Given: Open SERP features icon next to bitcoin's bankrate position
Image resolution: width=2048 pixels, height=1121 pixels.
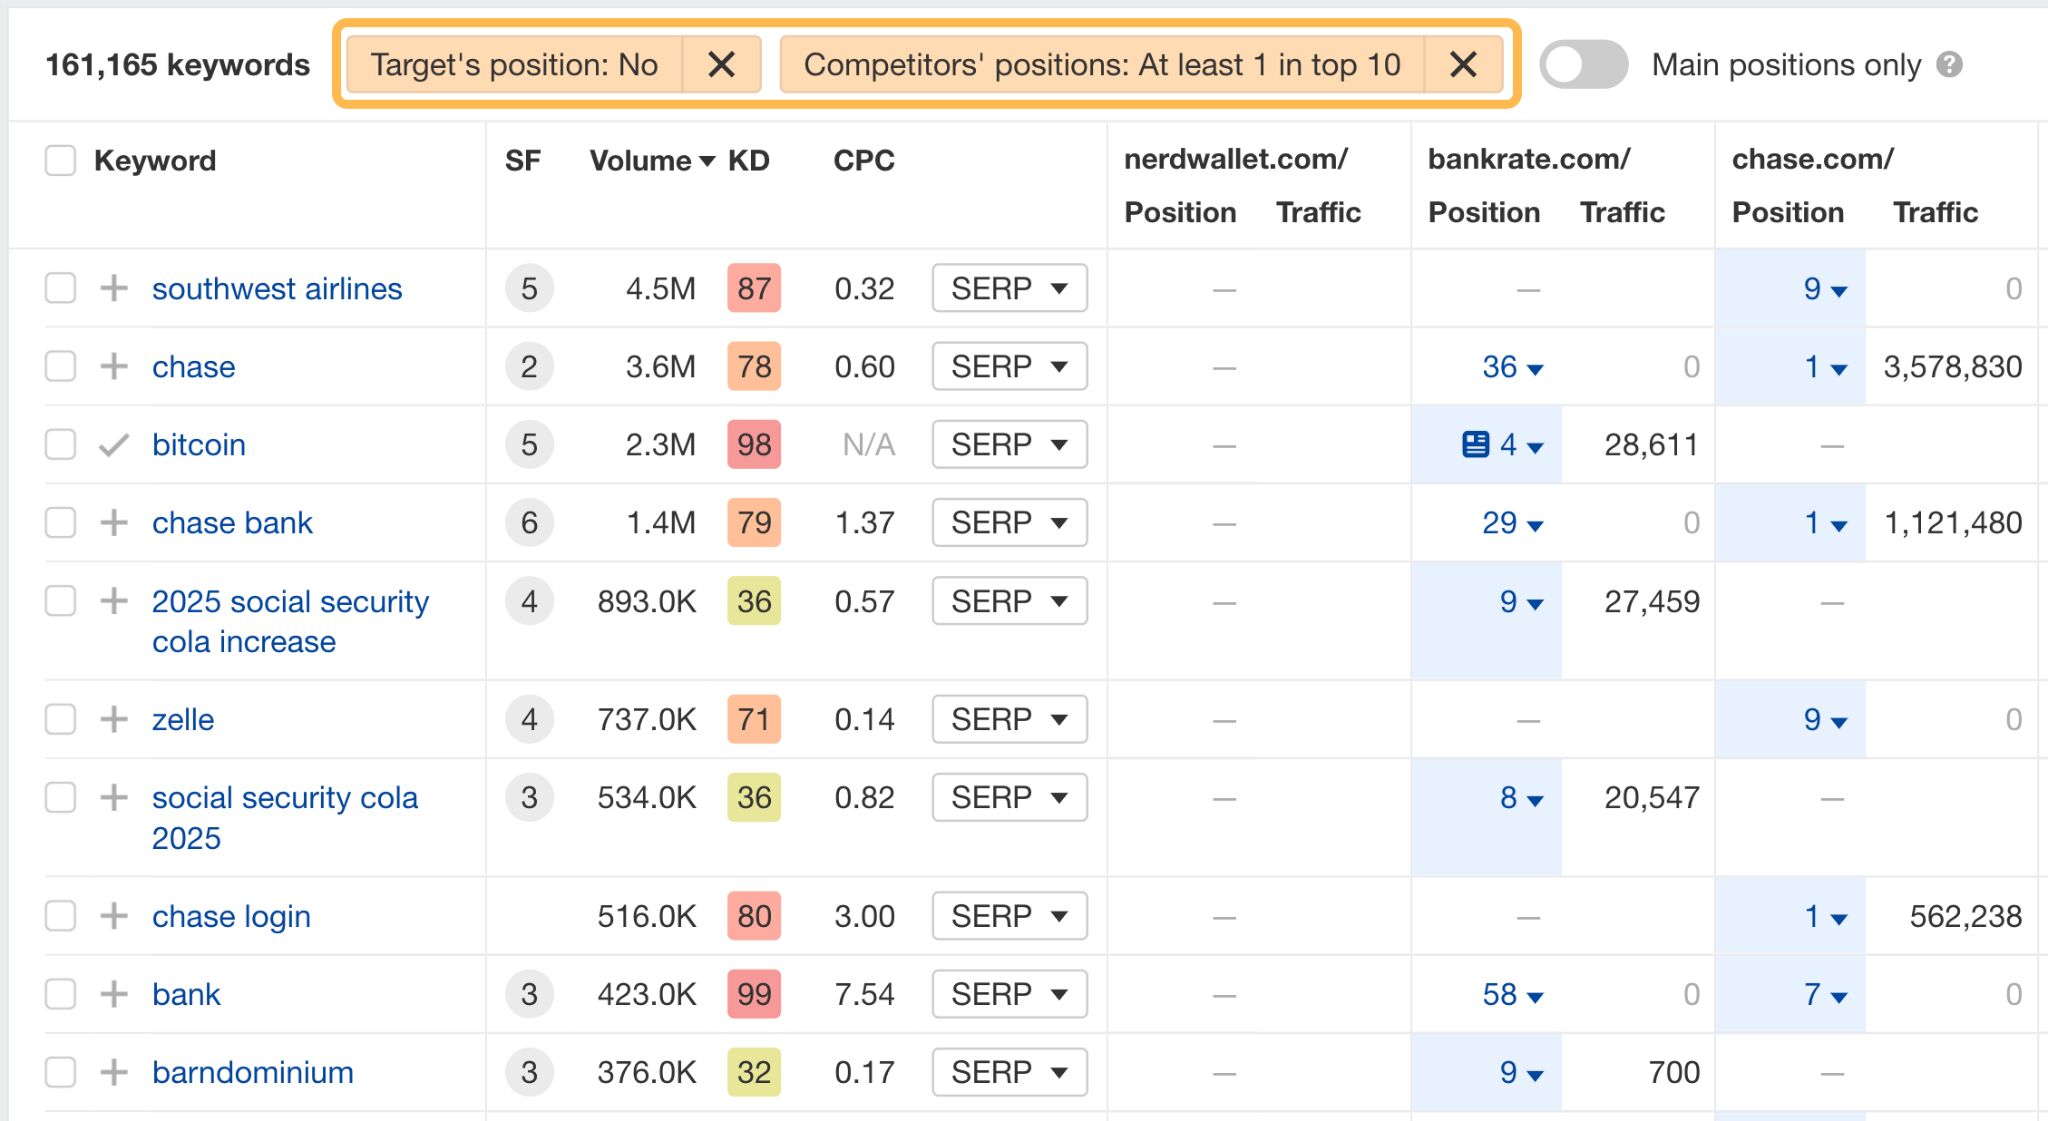Looking at the screenshot, I should point(1476,445).
